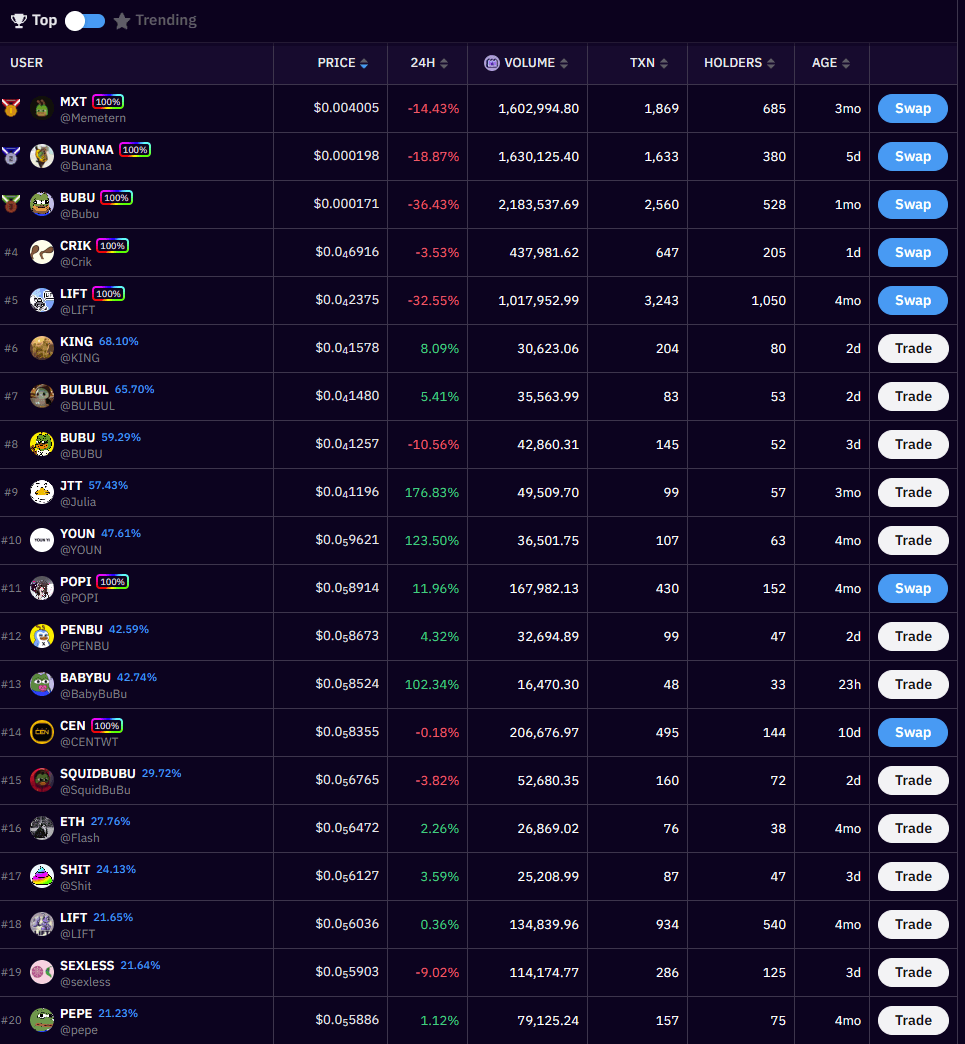Click the JTT duck avatar icon
Viewport: 965px width, 1044px height.
tap(42, 492)
